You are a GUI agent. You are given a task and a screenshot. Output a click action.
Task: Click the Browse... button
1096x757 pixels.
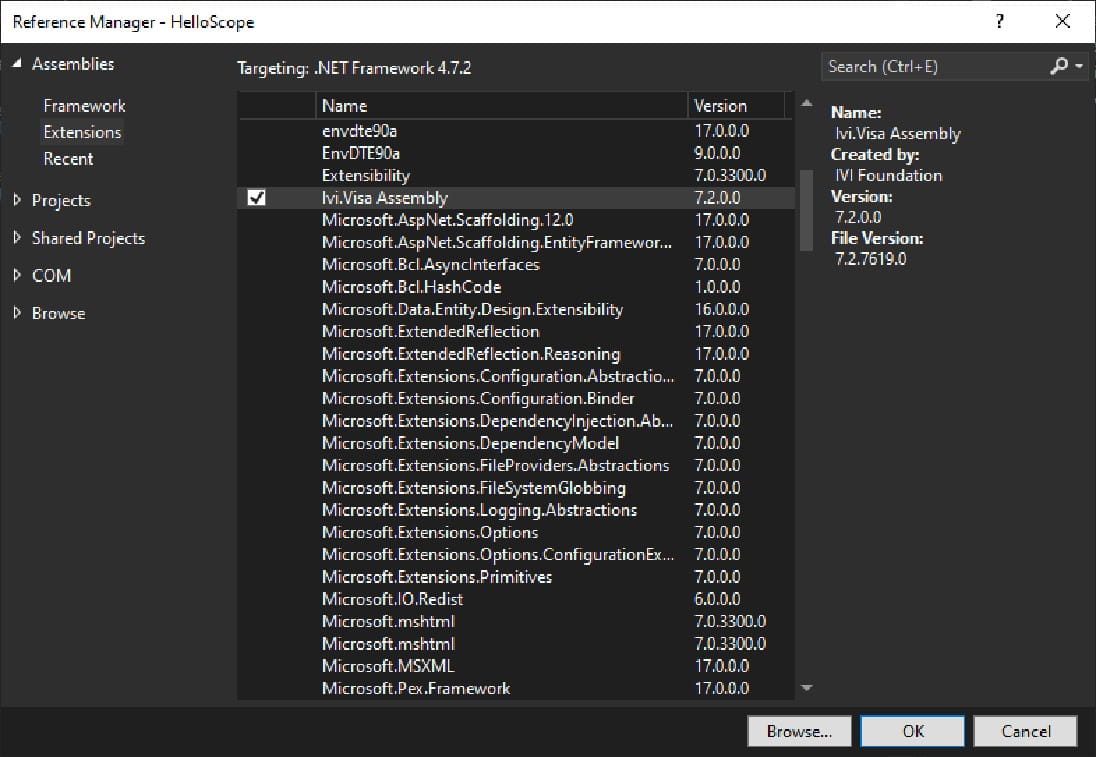pos(799,731)
